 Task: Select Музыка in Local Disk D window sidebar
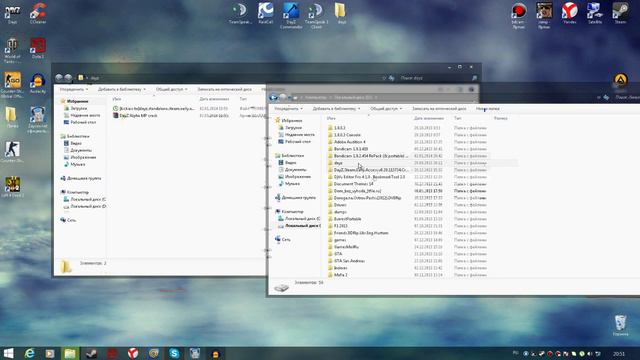[x=289, y=184]
